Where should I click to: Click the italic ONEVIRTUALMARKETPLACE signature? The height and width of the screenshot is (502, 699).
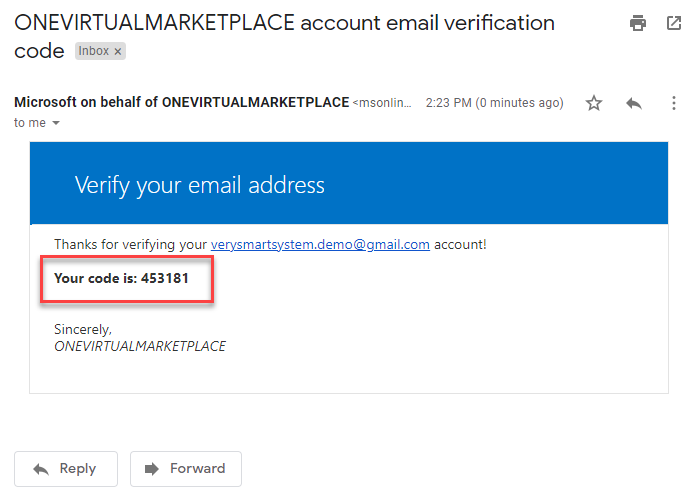[140, 346]
